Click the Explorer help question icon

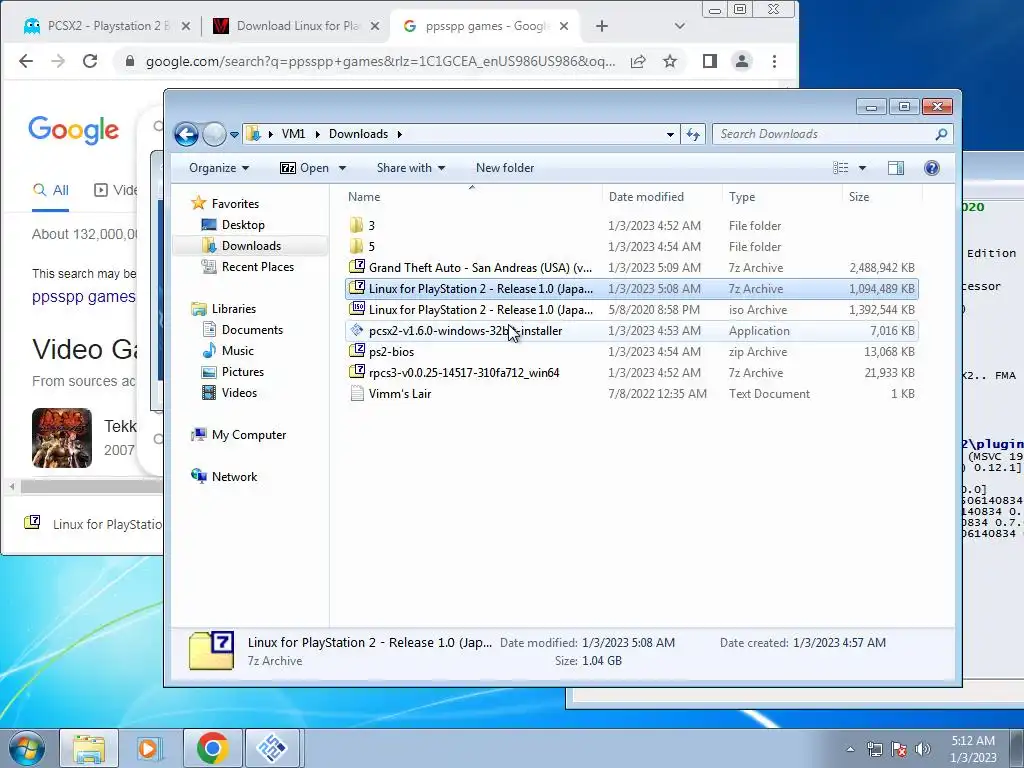point(932,168)
